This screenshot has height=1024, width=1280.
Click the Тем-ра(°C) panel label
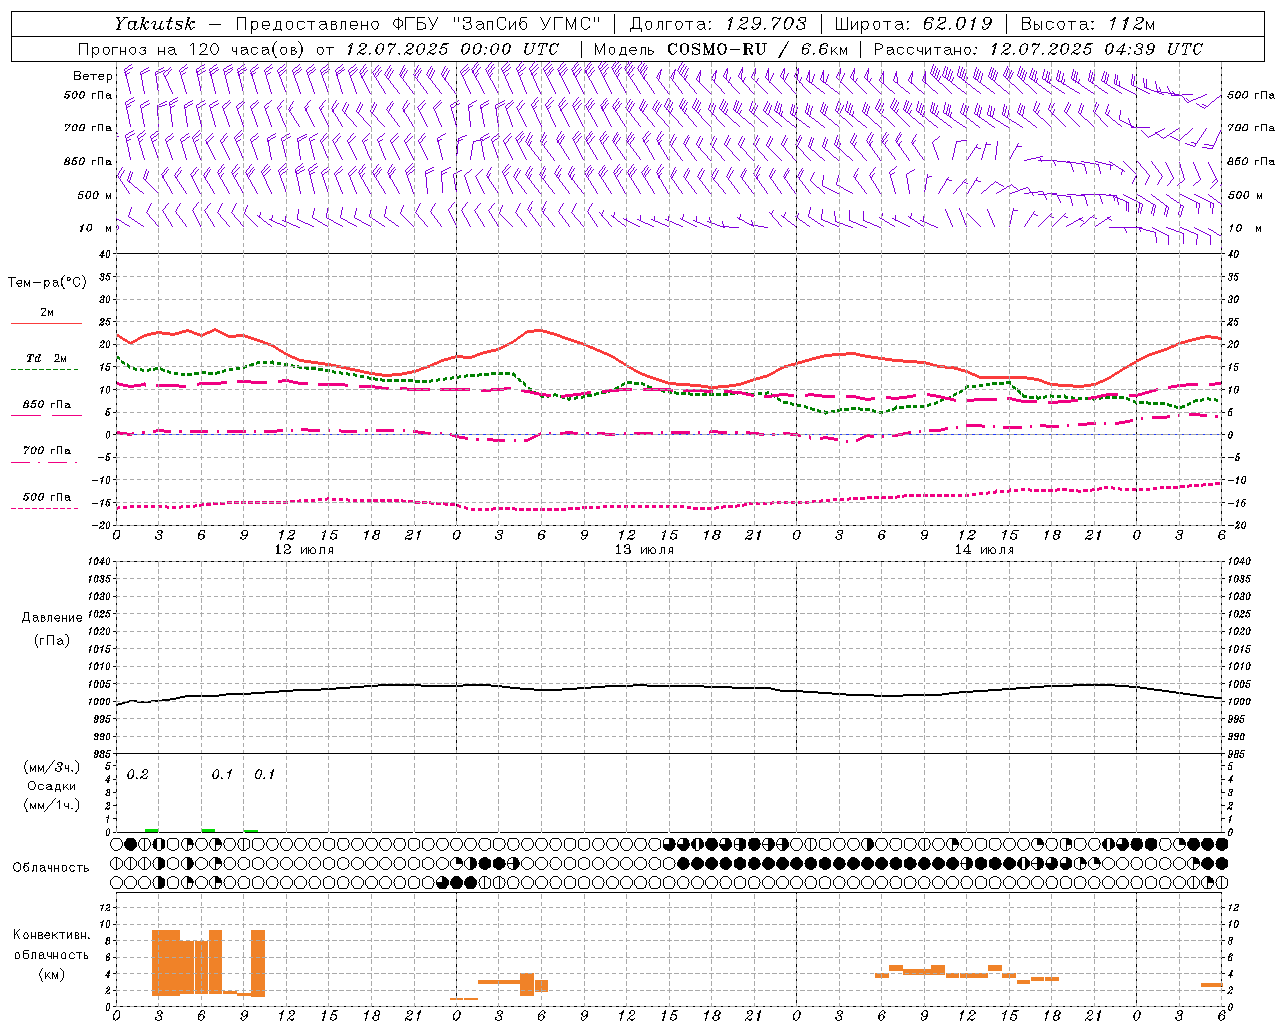[47, 283]
